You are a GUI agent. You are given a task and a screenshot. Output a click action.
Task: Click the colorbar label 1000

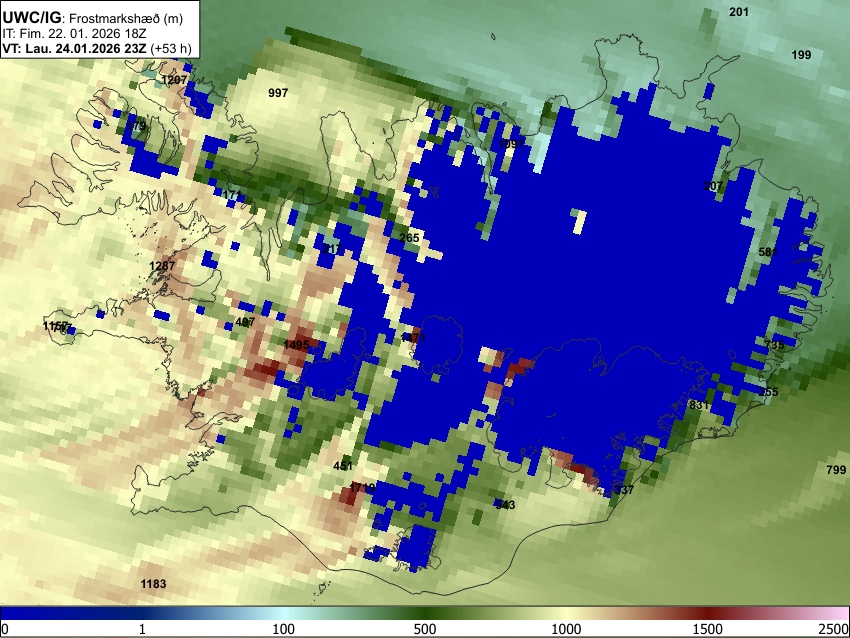coord(566,629)
